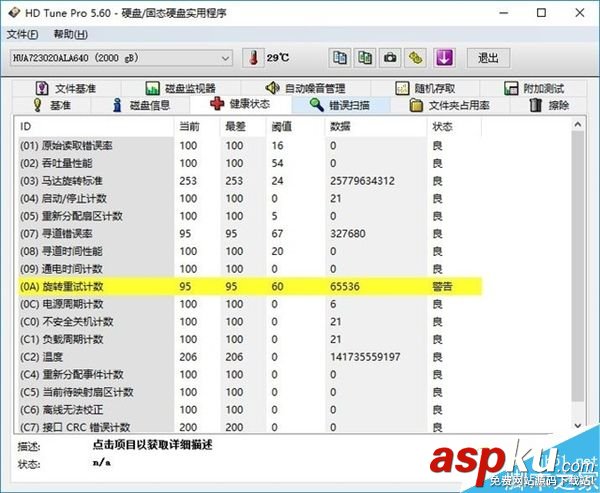Select the 健康状态 tab
The width and height of the screenshot is (600, 493).
tap(240, 104)
